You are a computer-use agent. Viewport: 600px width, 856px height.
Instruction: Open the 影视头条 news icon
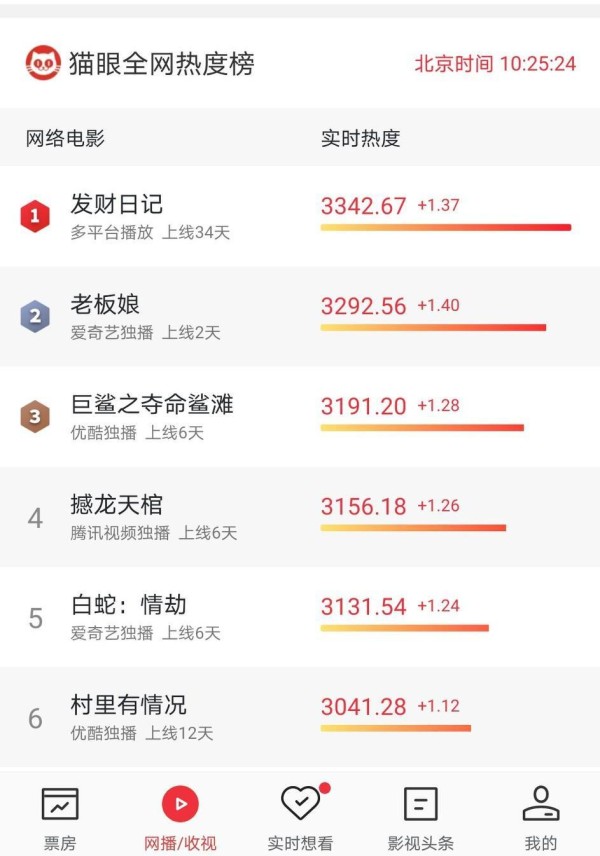click(420, 804)
